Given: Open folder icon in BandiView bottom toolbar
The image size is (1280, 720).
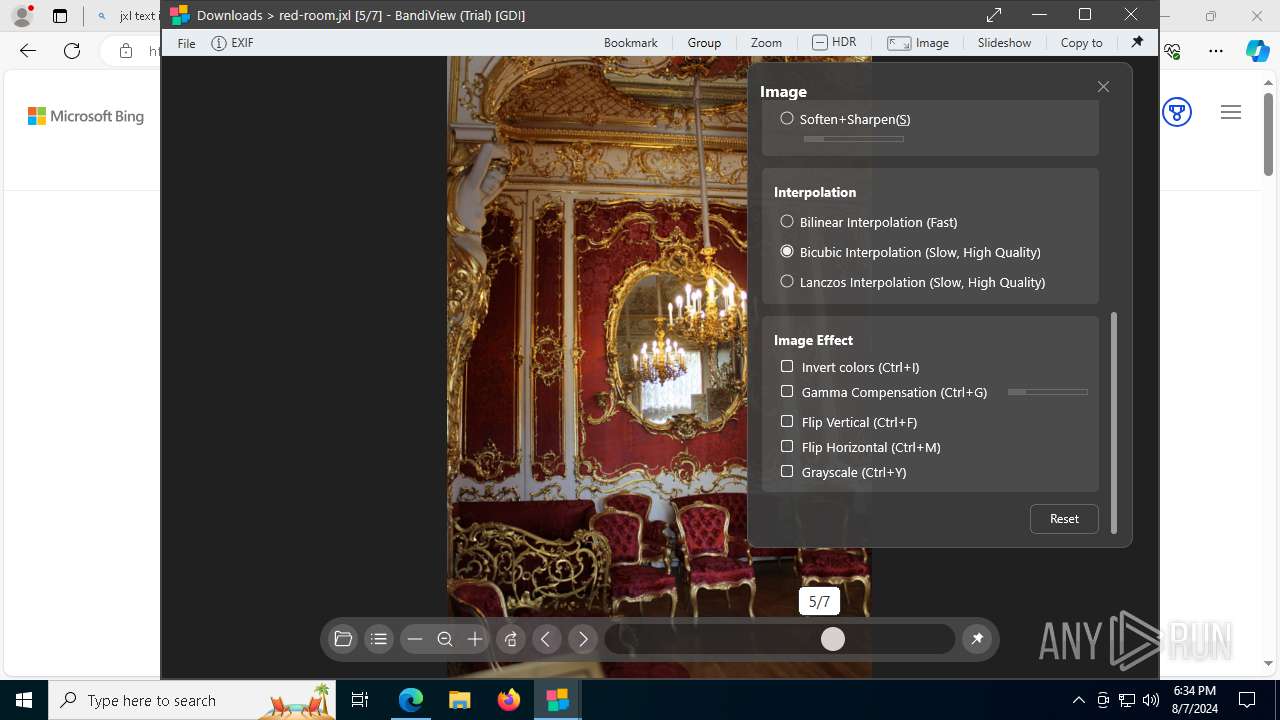Looking at the screenshot, I should pos(343,639).
